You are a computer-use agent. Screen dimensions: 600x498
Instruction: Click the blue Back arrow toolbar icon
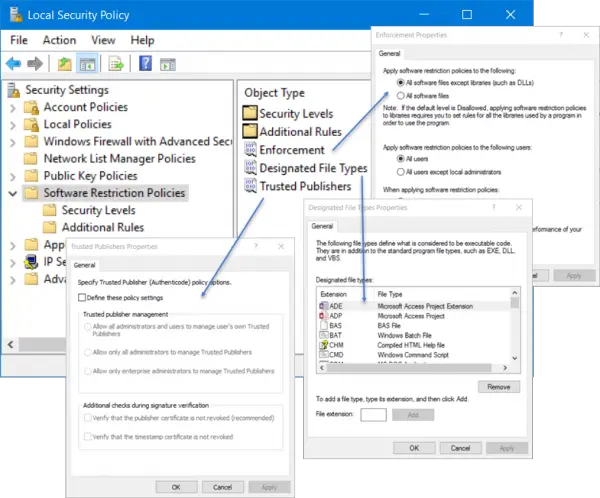pyautogui.click(x=13, y=64)
